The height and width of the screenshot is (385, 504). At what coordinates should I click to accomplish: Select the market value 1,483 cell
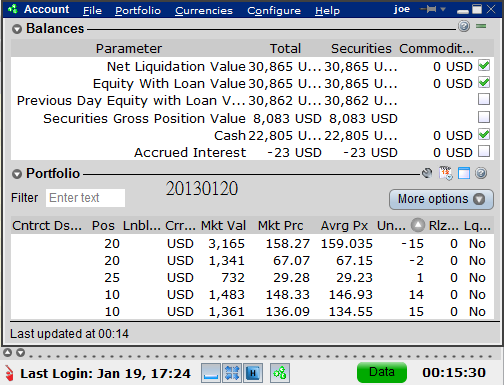pyautogui.click(x=227, y=295)
